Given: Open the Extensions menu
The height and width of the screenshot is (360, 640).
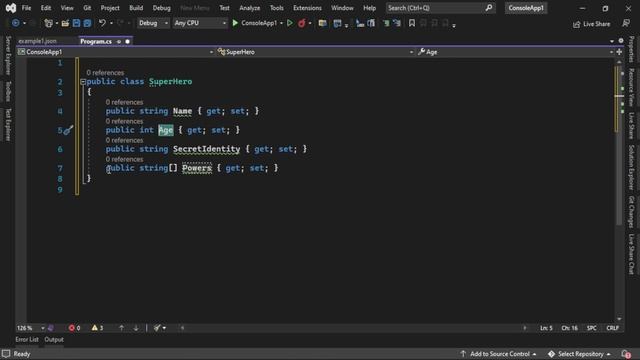Looking at the screenshot, I should click(x=307, y=8).
